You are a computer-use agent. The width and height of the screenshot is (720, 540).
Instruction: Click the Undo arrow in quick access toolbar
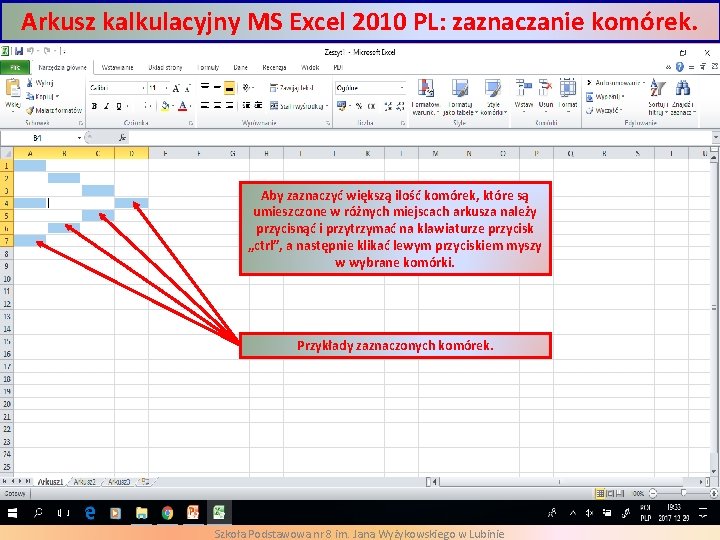(30, 51)
